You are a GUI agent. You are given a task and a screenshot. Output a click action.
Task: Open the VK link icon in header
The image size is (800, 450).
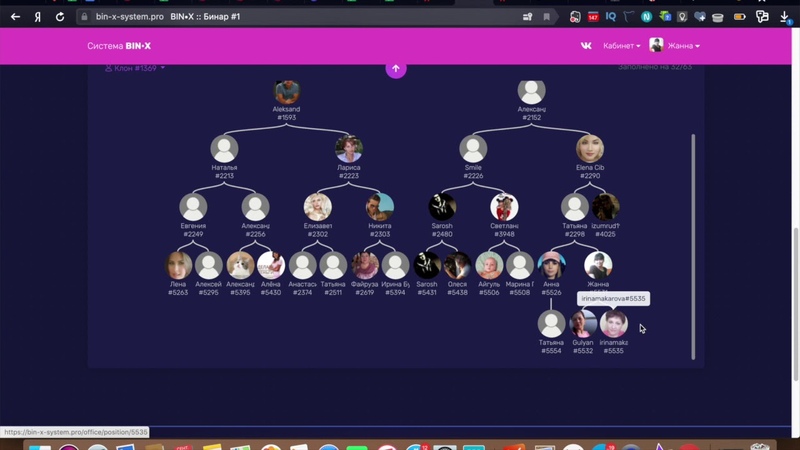click(586, 45)
